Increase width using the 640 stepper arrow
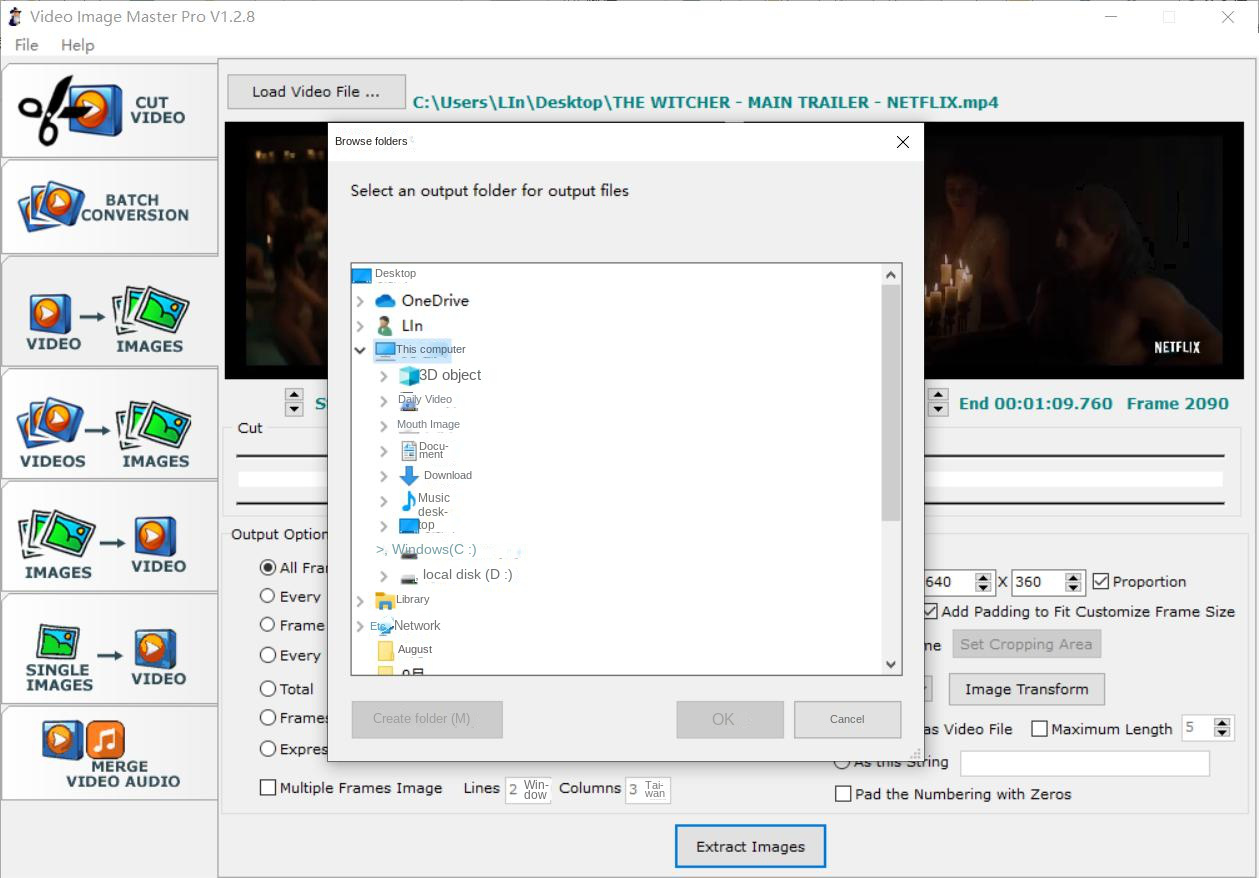Image resolution: width=1259 pixels, height=878 pixels. point(985,576)
